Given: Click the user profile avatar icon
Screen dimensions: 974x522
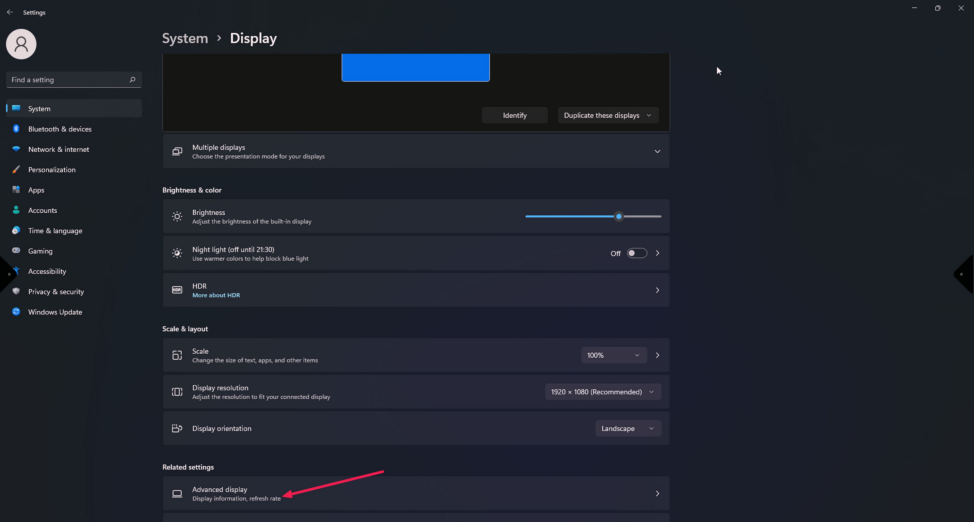Looking at the screenshot, I should 21,44.
